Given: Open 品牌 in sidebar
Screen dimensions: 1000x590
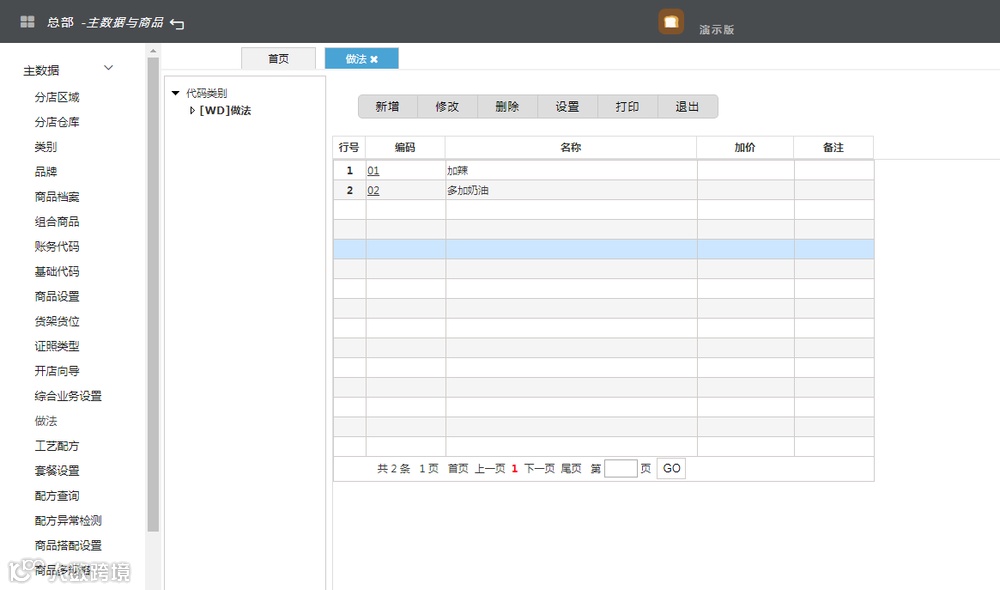Looking at the screenshot, I should 45,172.
